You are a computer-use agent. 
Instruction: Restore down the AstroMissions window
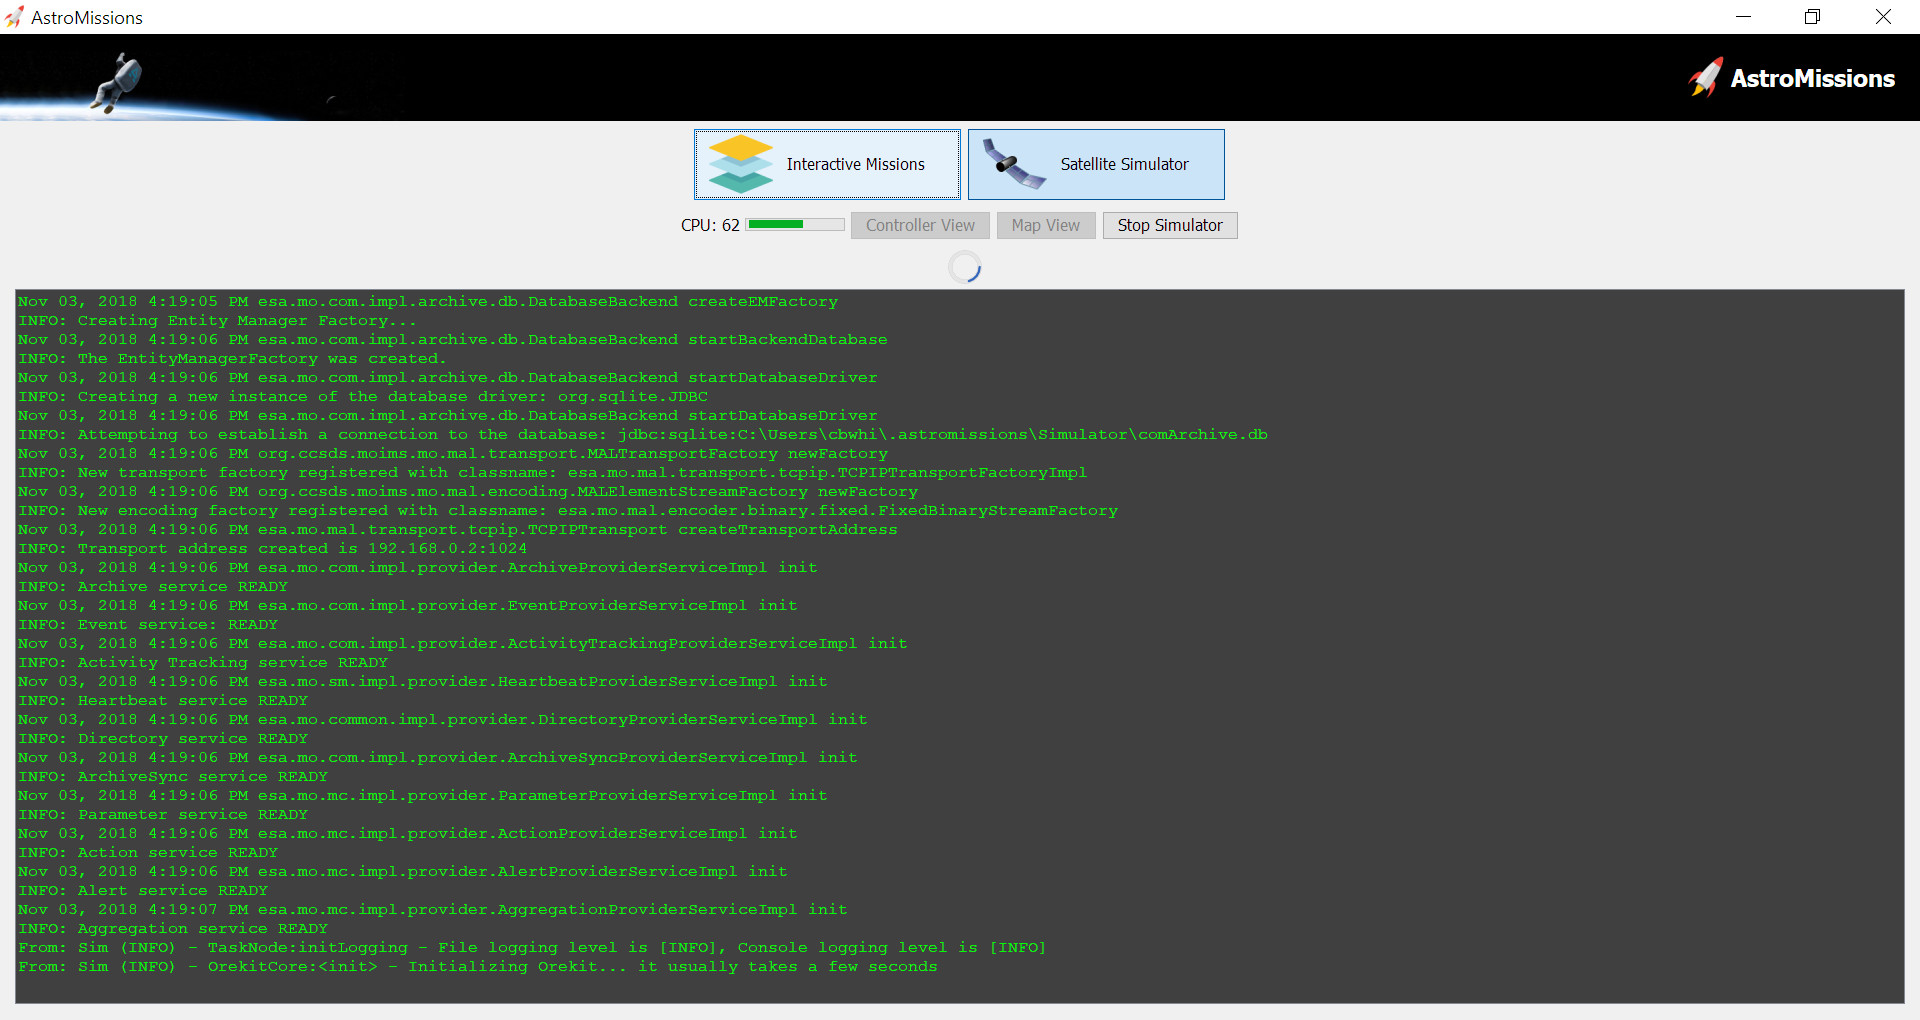click(1812, 17)
